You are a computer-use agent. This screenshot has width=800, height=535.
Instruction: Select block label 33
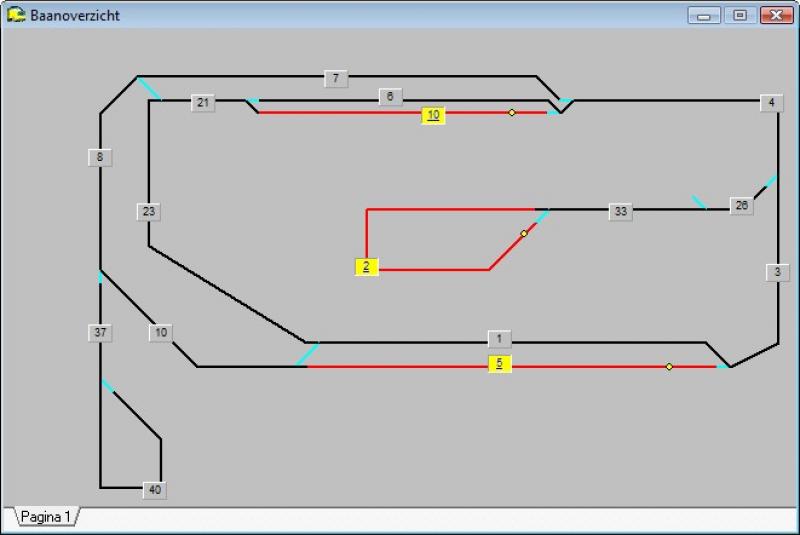(620, 211)
